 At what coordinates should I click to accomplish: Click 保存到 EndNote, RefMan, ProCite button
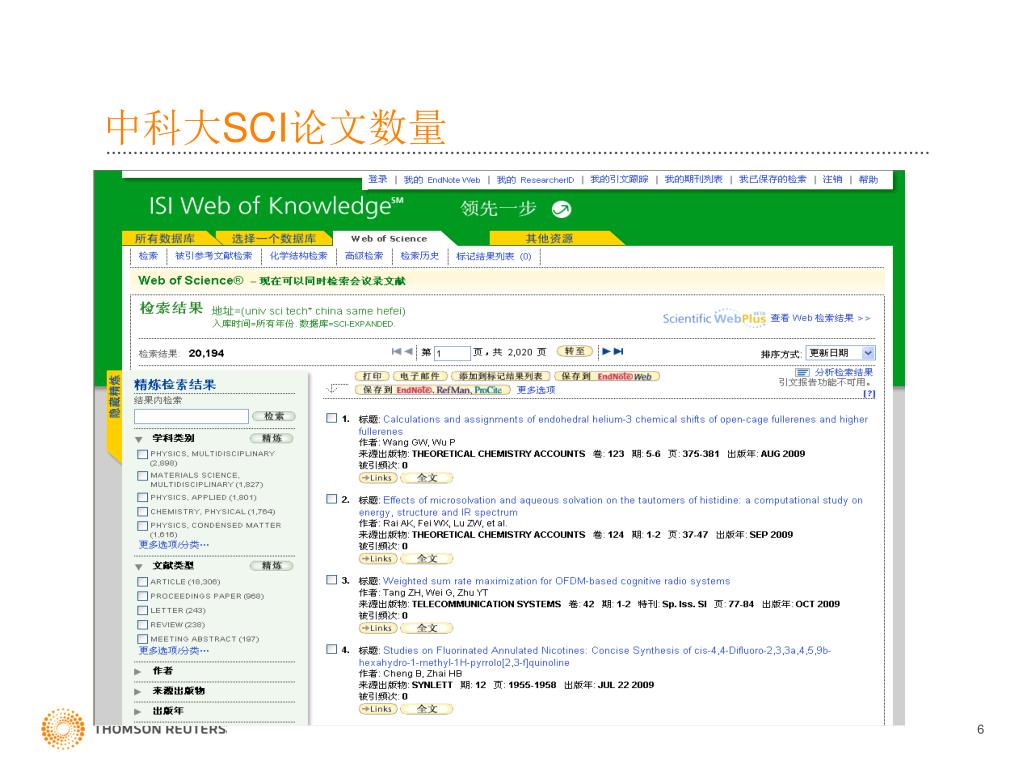pyautogui.click(x=432, y=390)
